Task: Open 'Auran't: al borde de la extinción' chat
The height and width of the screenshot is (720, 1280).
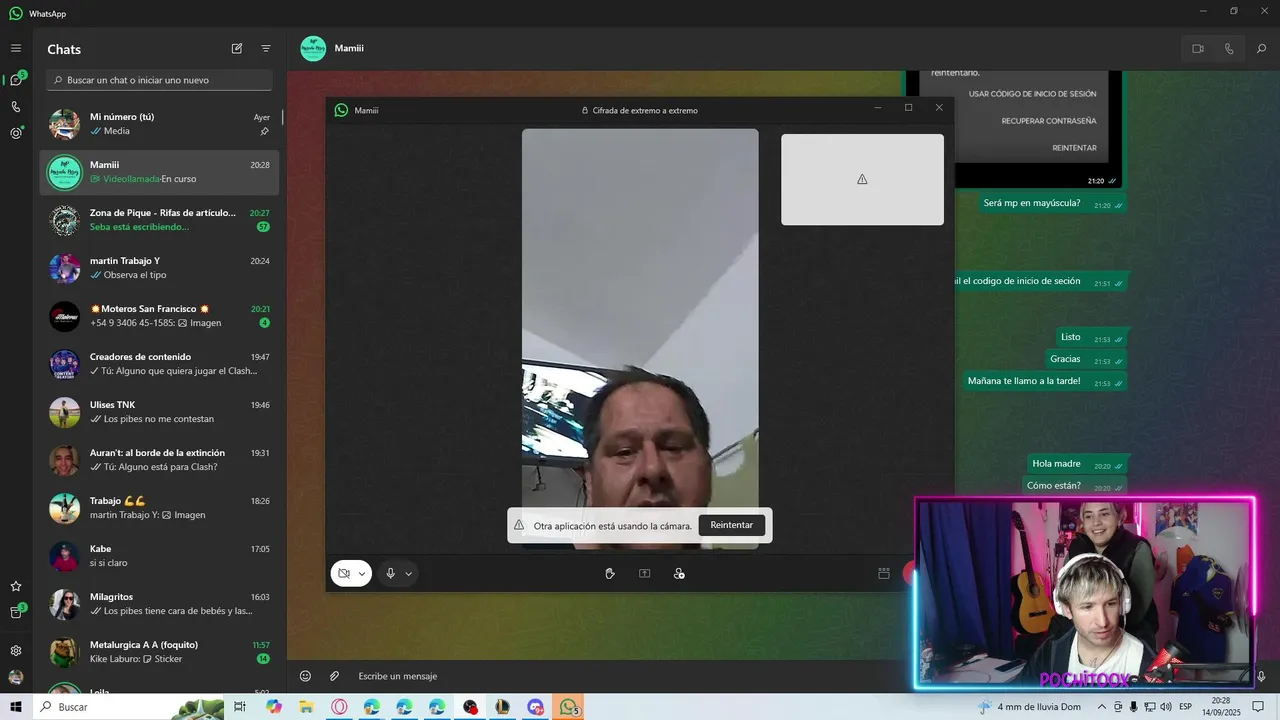Action: [159, 460]
